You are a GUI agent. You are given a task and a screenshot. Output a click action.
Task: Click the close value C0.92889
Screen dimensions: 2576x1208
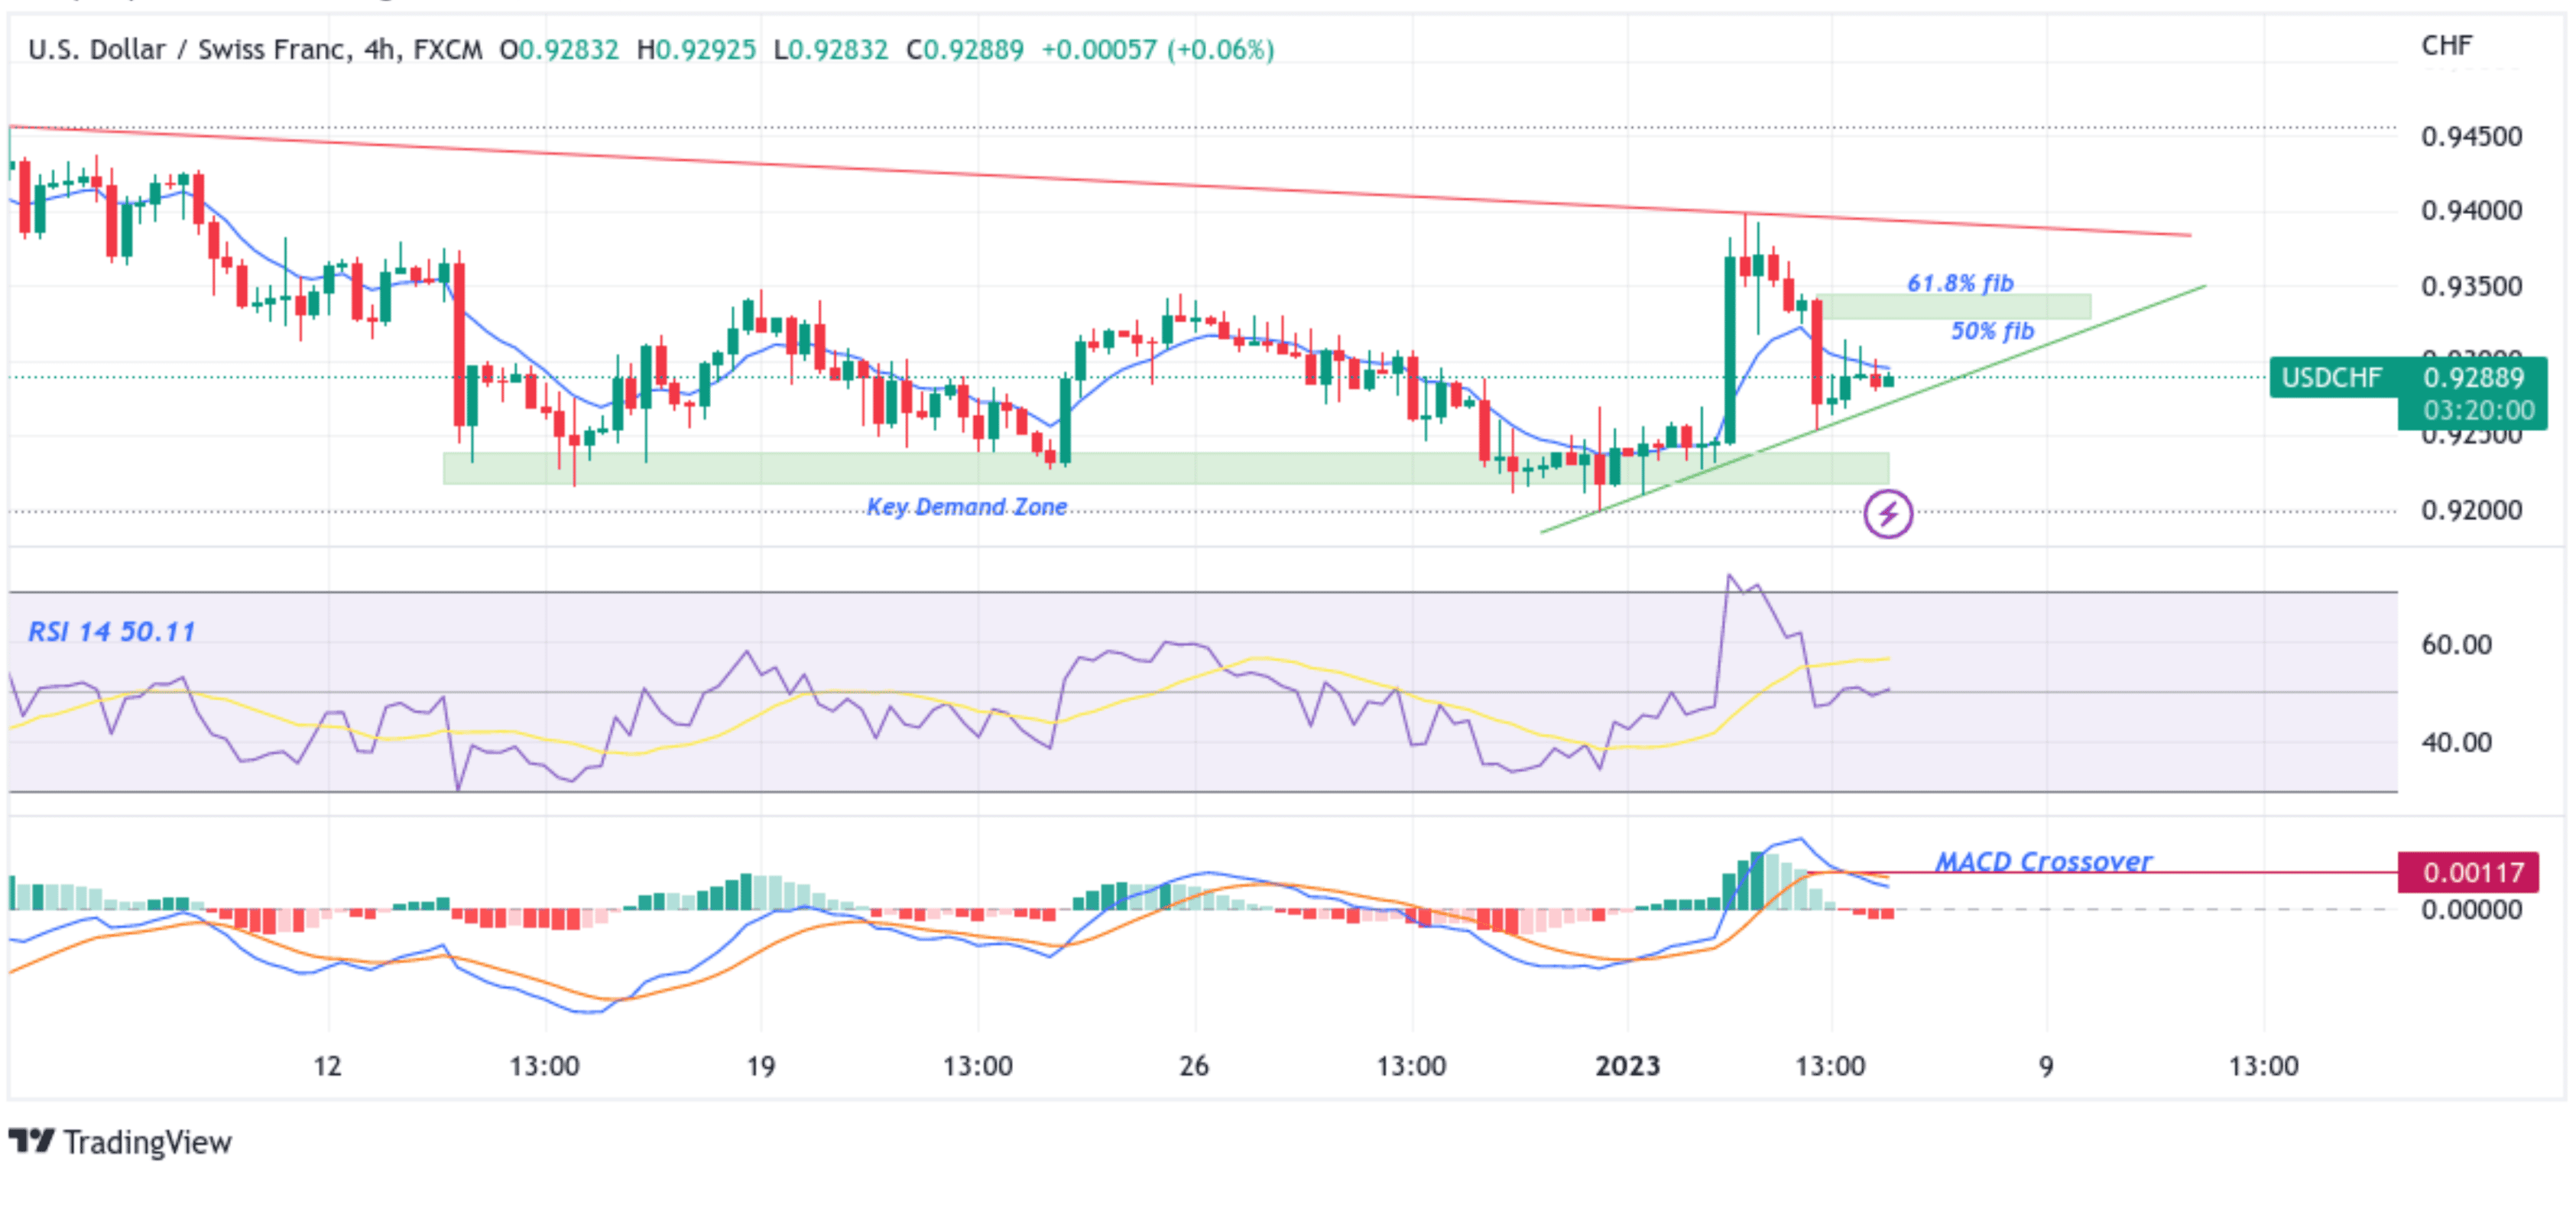pos(965,49)
